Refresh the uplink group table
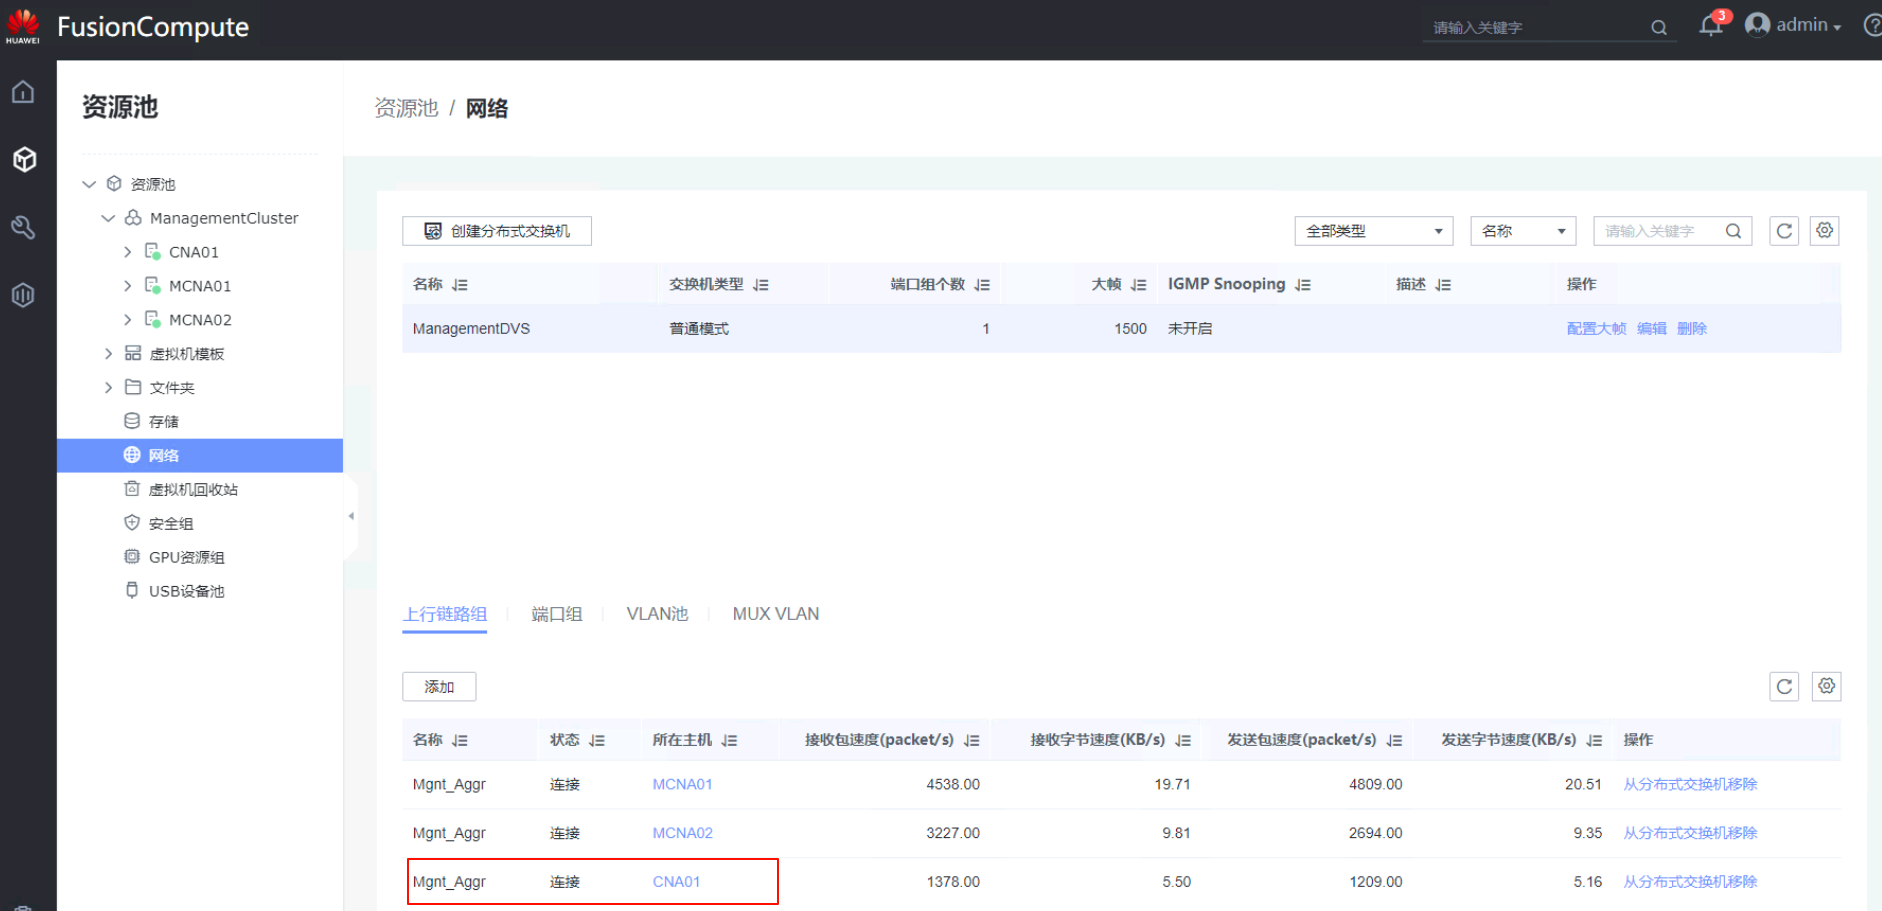Viewport: 1882px width, 911px height. (1784, 686)
